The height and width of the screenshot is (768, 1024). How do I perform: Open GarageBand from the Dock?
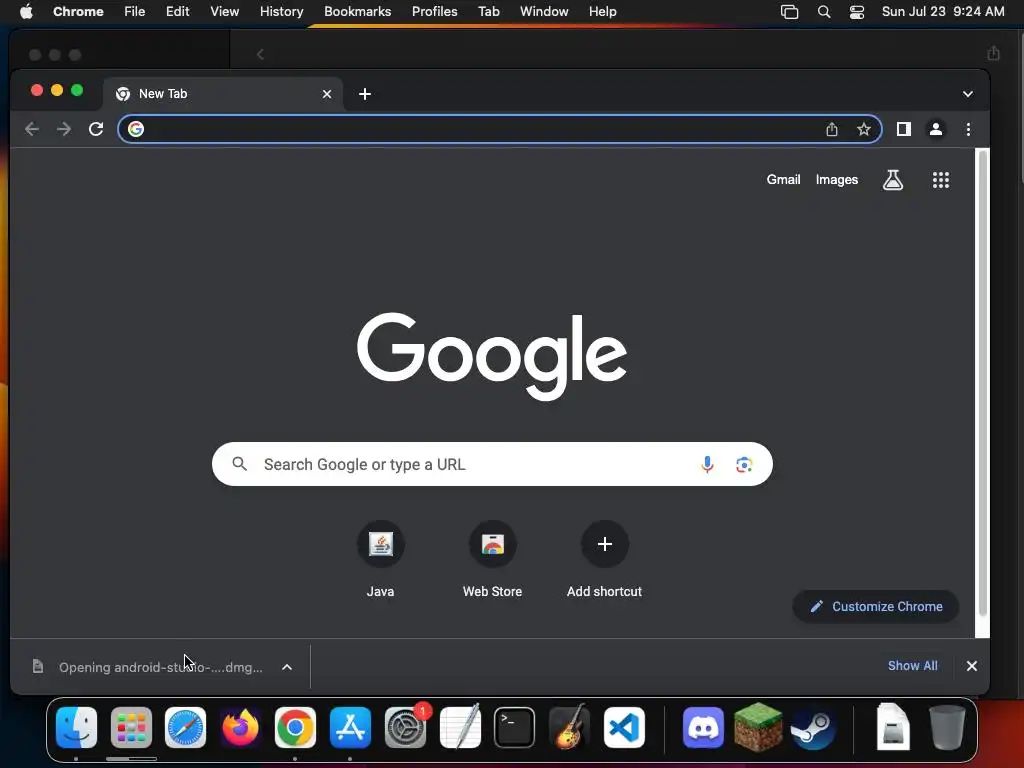click(x=569, y=728)
